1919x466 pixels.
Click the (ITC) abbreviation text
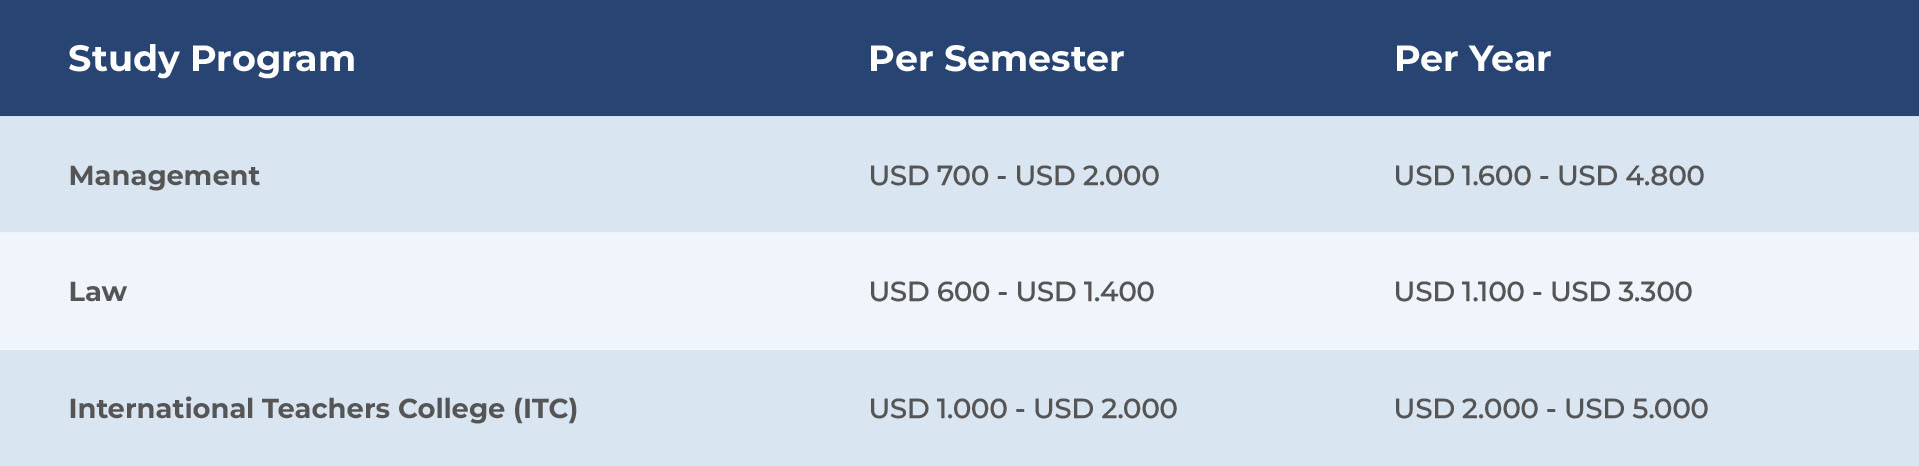[546, 409]
